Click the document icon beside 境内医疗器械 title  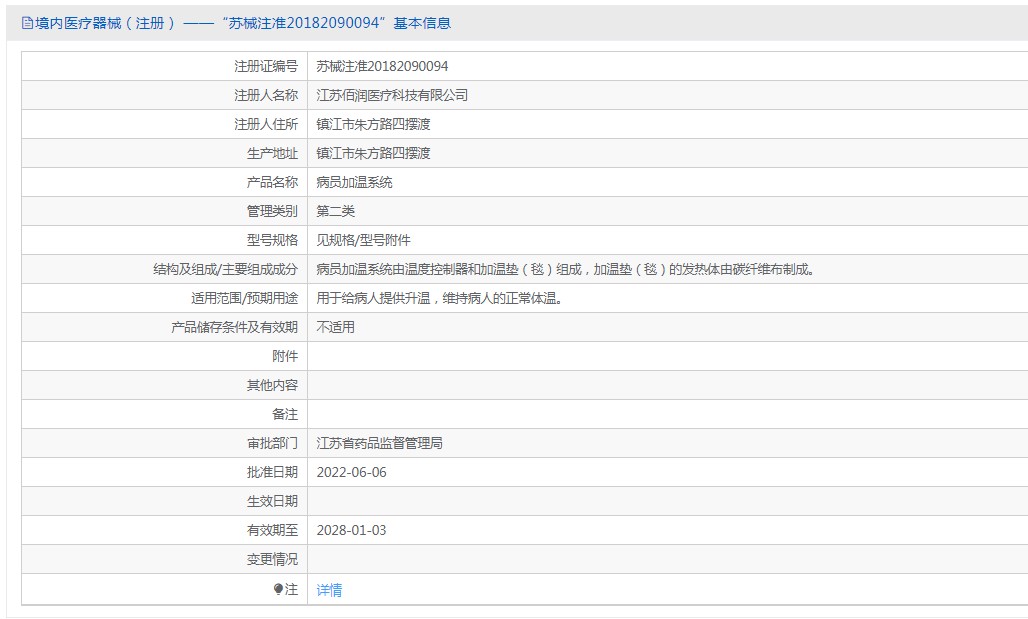[27, 23]
